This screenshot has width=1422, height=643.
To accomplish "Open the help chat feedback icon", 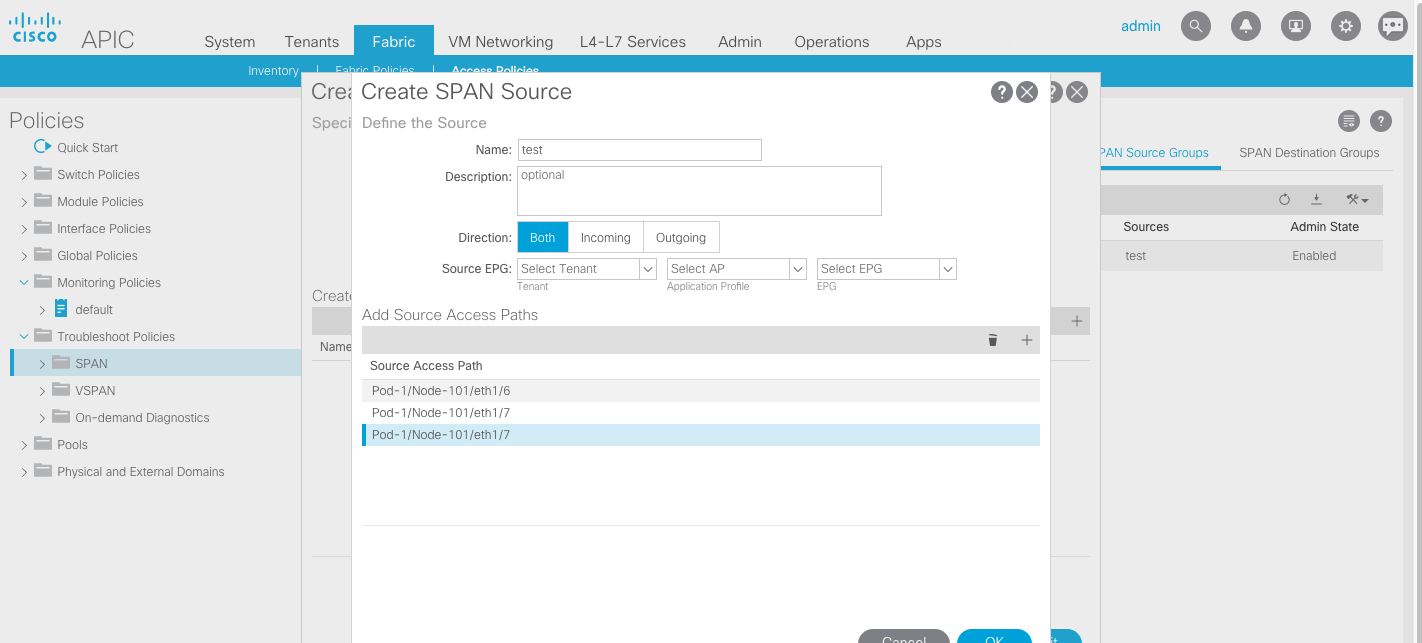I will click(1393, 26).
